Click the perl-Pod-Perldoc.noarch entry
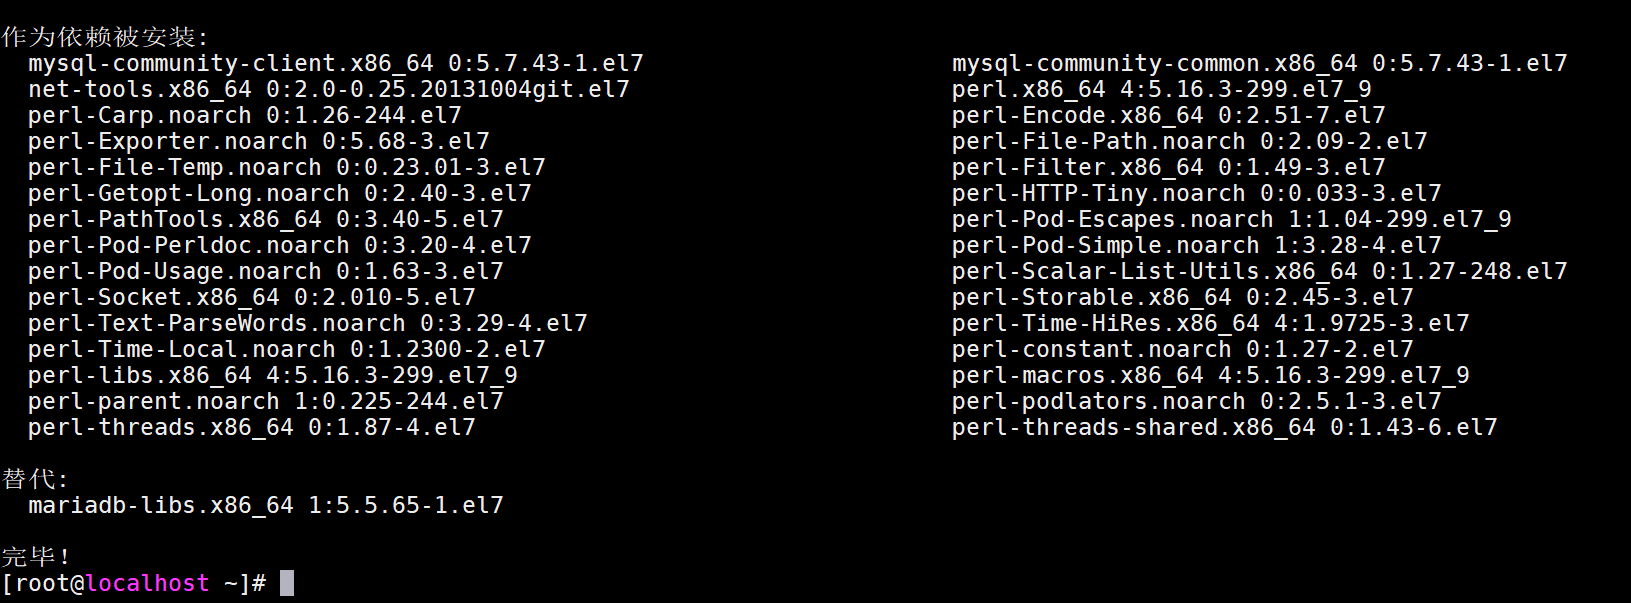The height and width of the screenshot is (603, 1631). coord(280,245)
